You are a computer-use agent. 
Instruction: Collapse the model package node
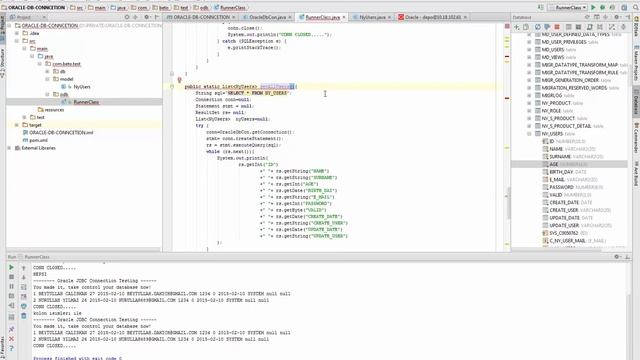pyautogui.click(x=47, y=79)
